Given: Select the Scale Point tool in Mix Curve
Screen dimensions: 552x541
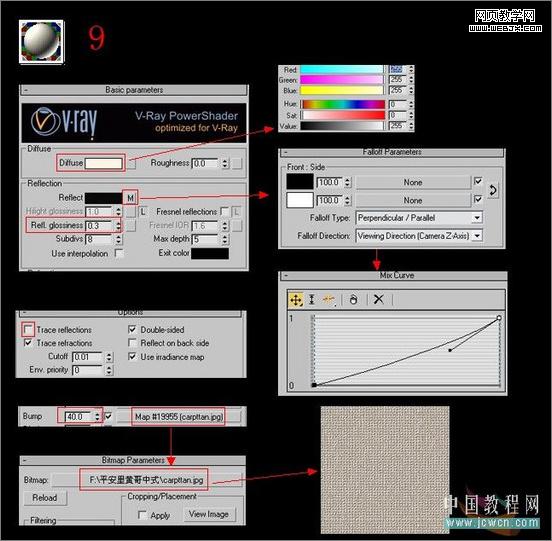Looking at the screenshot, I should (x=312, y=300).
